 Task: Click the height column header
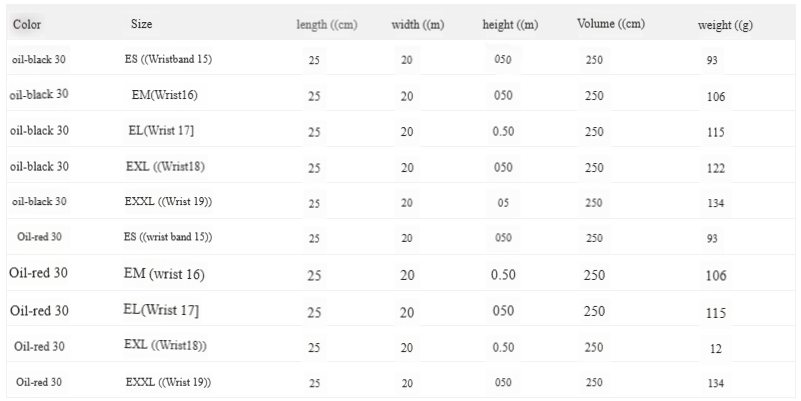click(x=510, y=23)
